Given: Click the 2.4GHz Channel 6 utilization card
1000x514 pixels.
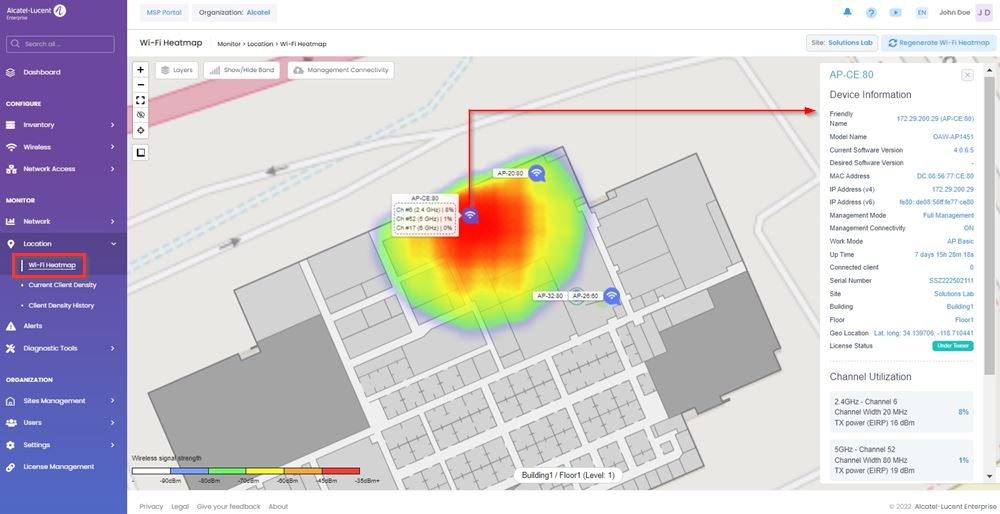Looking at the screenshot, I should [x=901, y=412].
